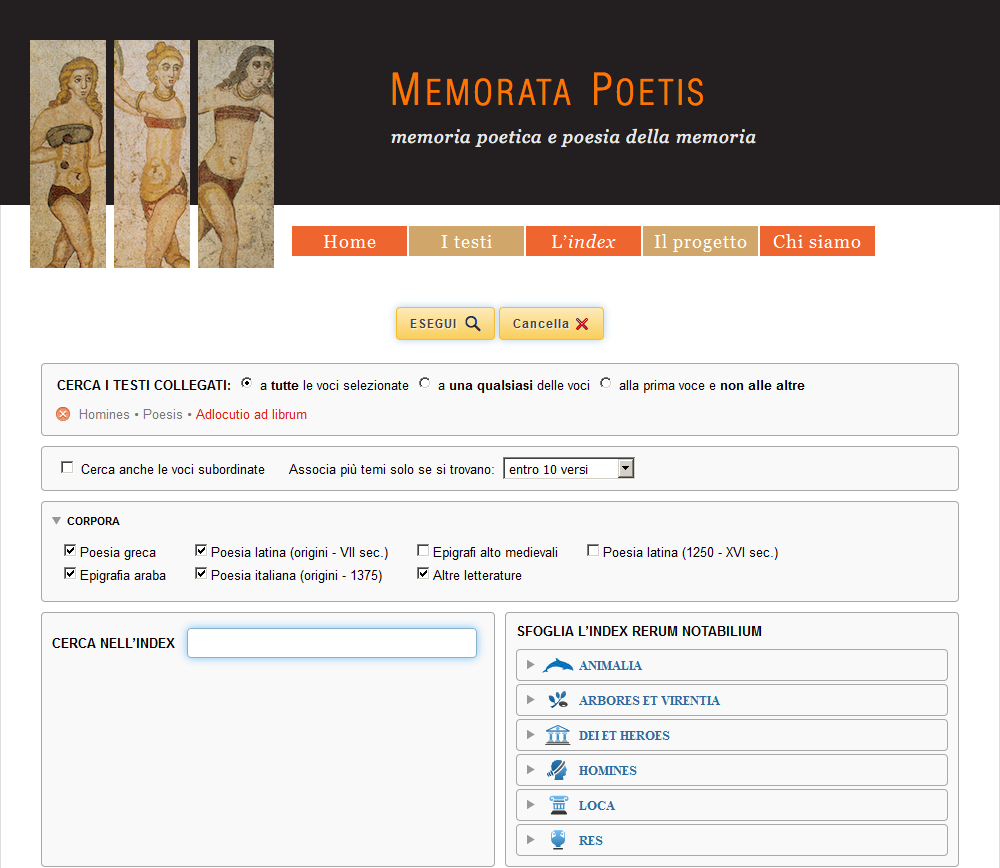Enable 'Cerca anche le voci subordinate' checkbox
Screen dimensions: 1000x868
click(x=67, y=467)
